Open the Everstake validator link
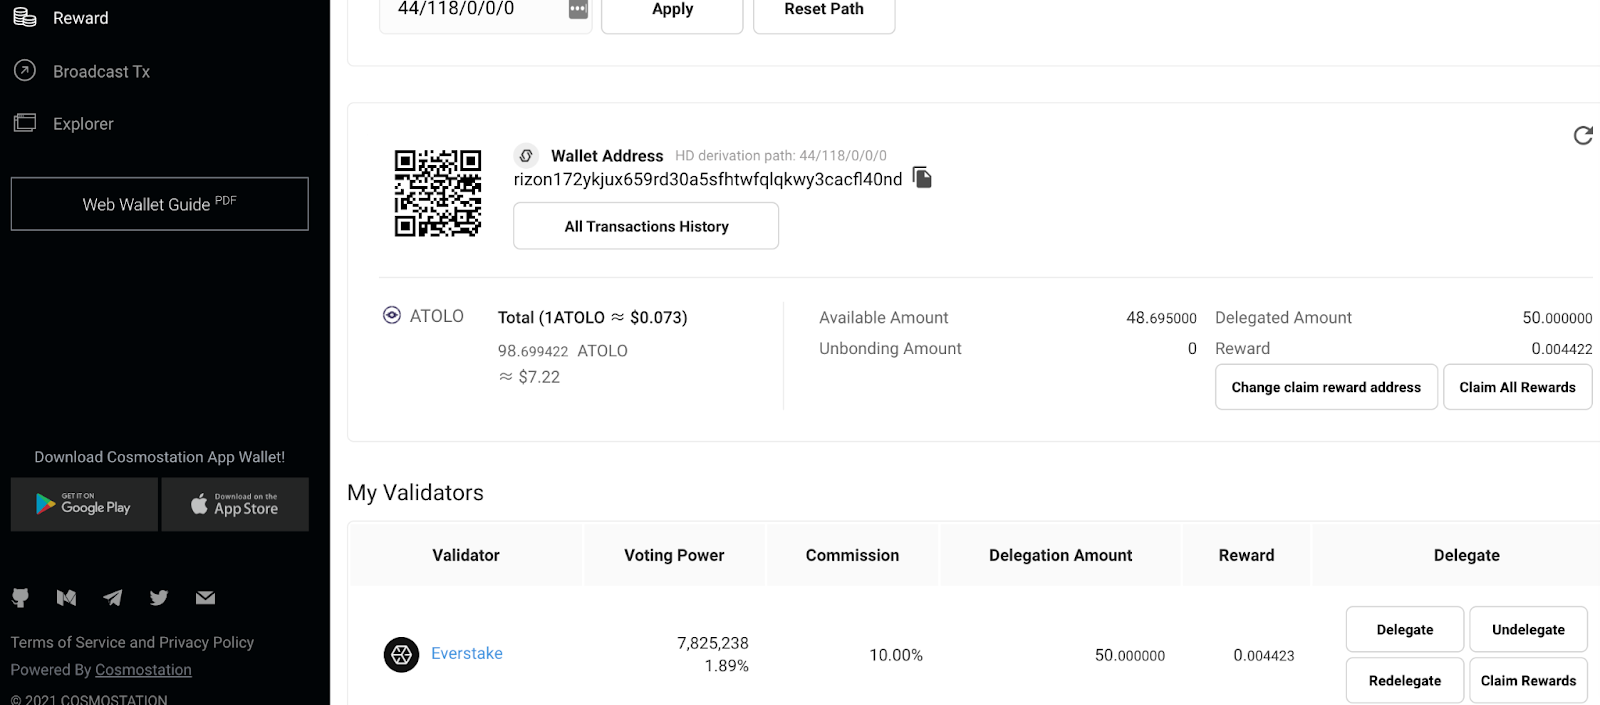This screenshot has height=705, width=1600. tap(467, 654)
